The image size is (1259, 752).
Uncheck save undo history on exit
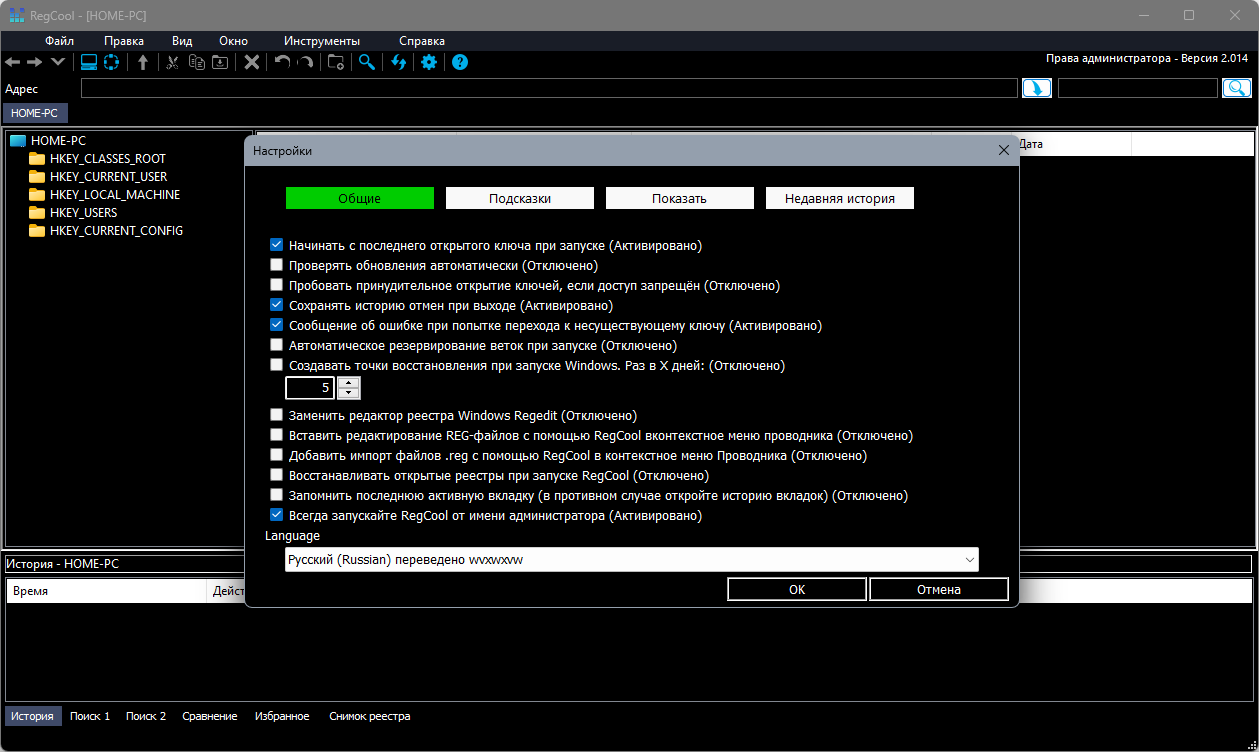point(277,305)
